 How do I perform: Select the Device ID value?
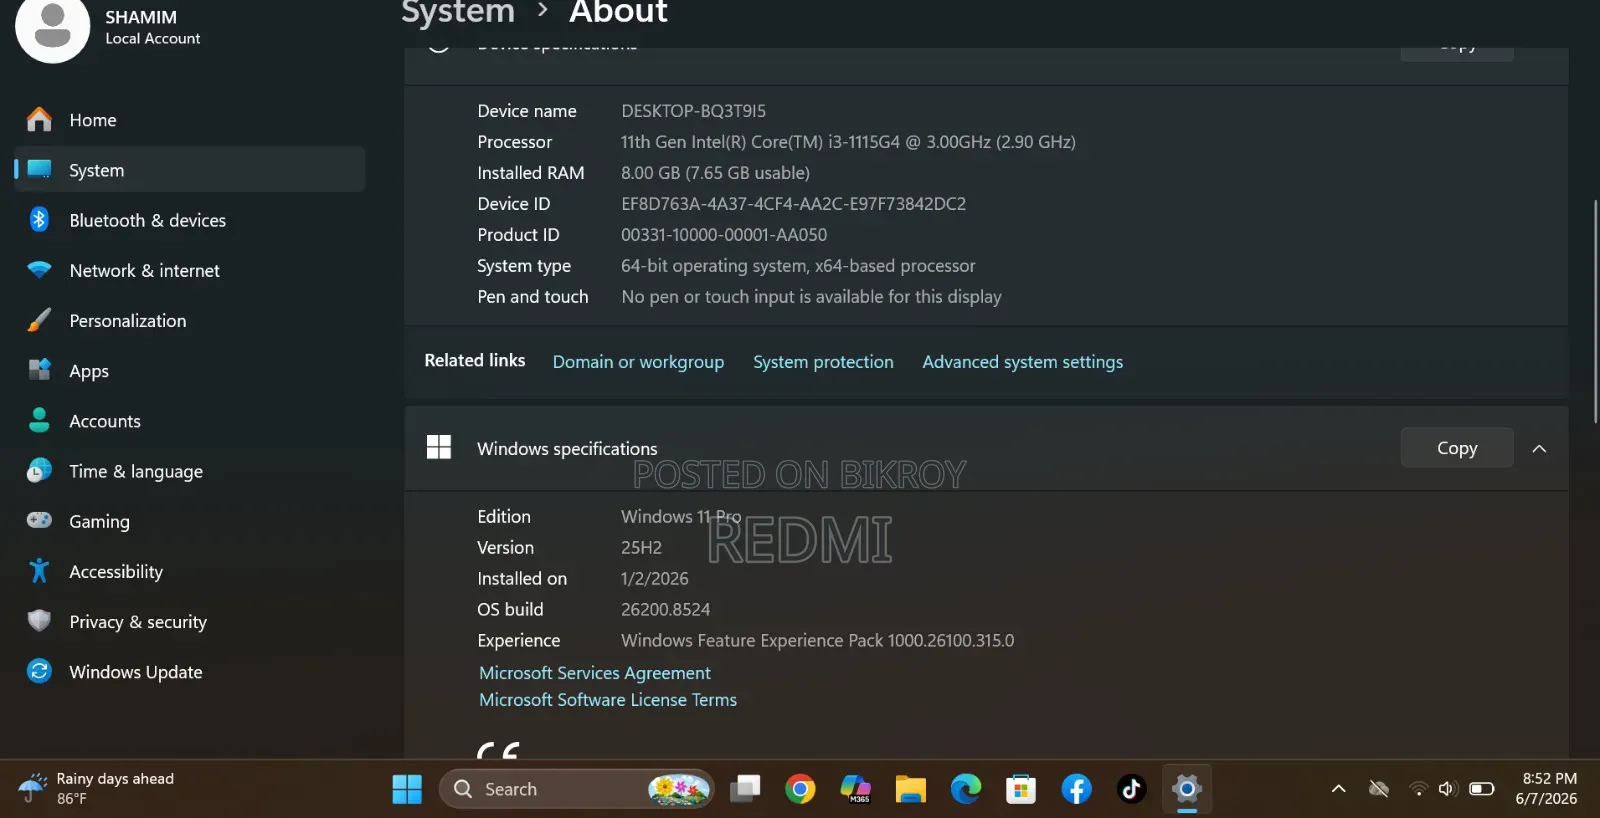(x=793, y=204)
